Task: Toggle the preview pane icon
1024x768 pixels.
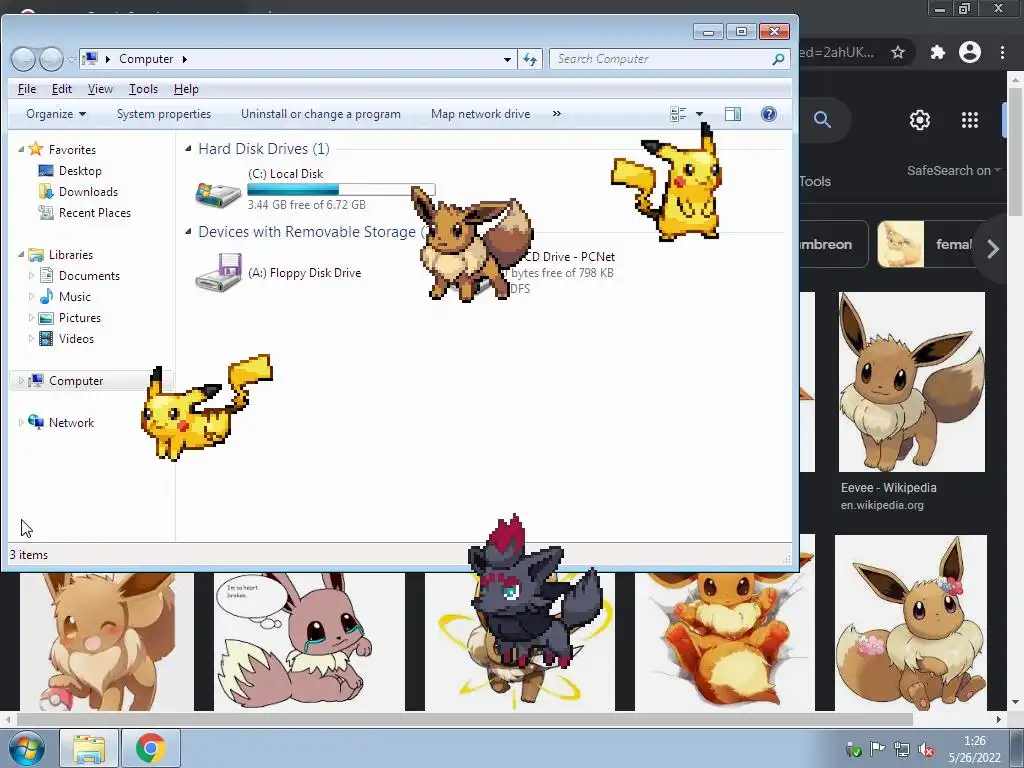Action: pos(733,114)
